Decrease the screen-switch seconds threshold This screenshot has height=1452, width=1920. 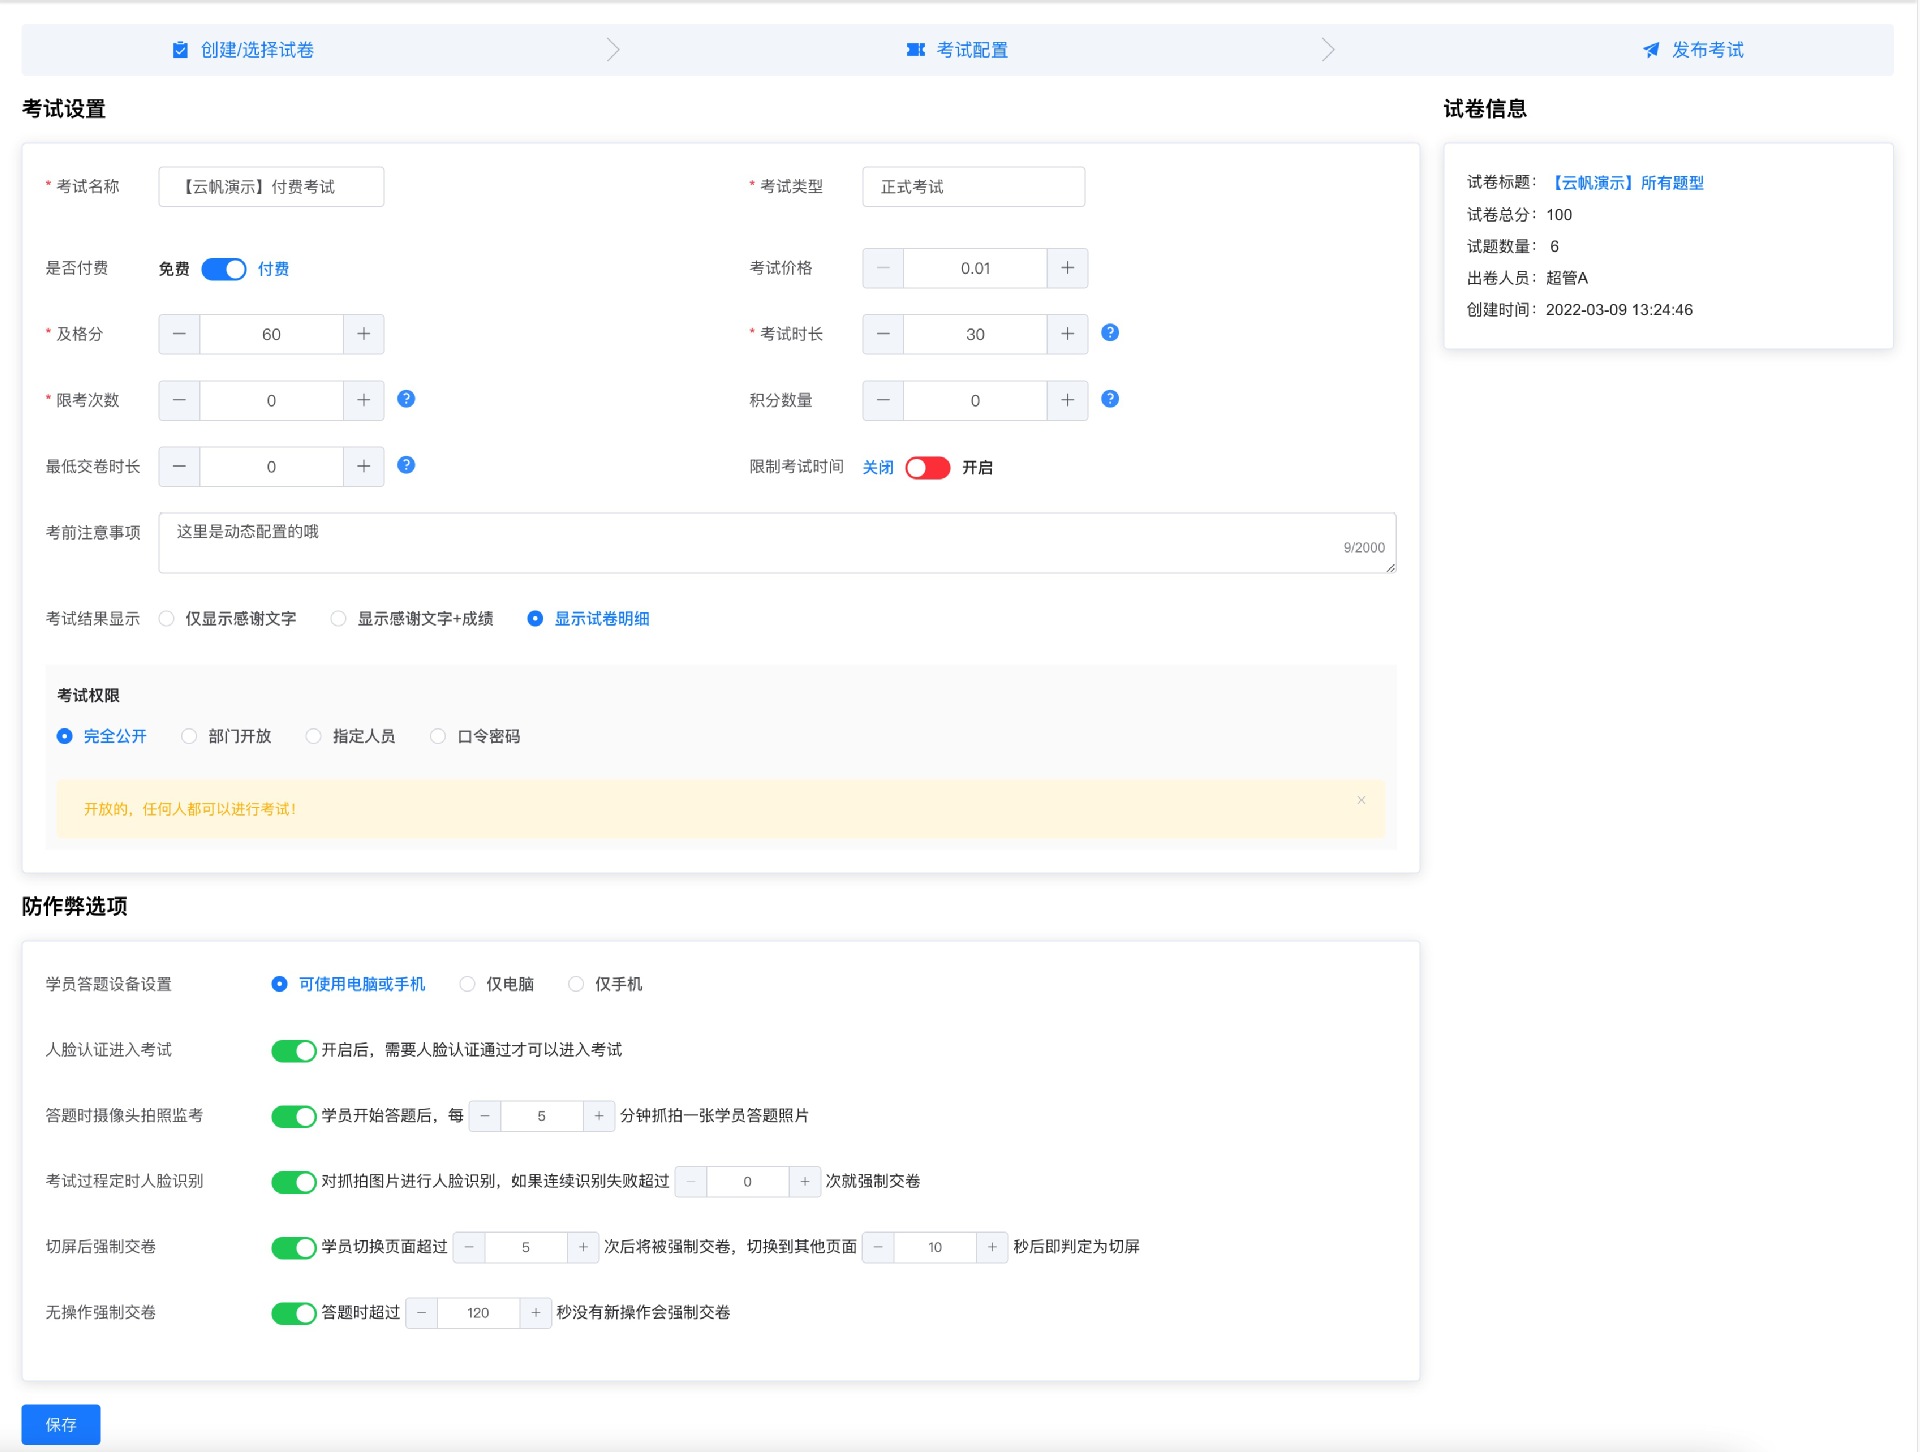tap(878, 1247)
